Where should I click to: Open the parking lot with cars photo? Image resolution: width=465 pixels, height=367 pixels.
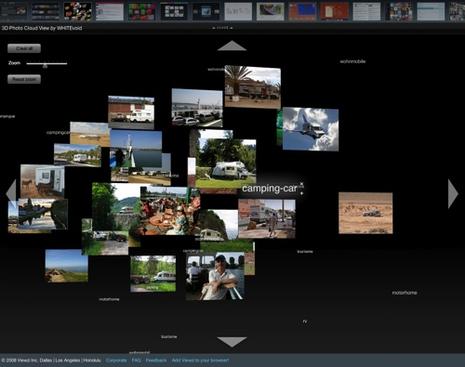[197, 108]
